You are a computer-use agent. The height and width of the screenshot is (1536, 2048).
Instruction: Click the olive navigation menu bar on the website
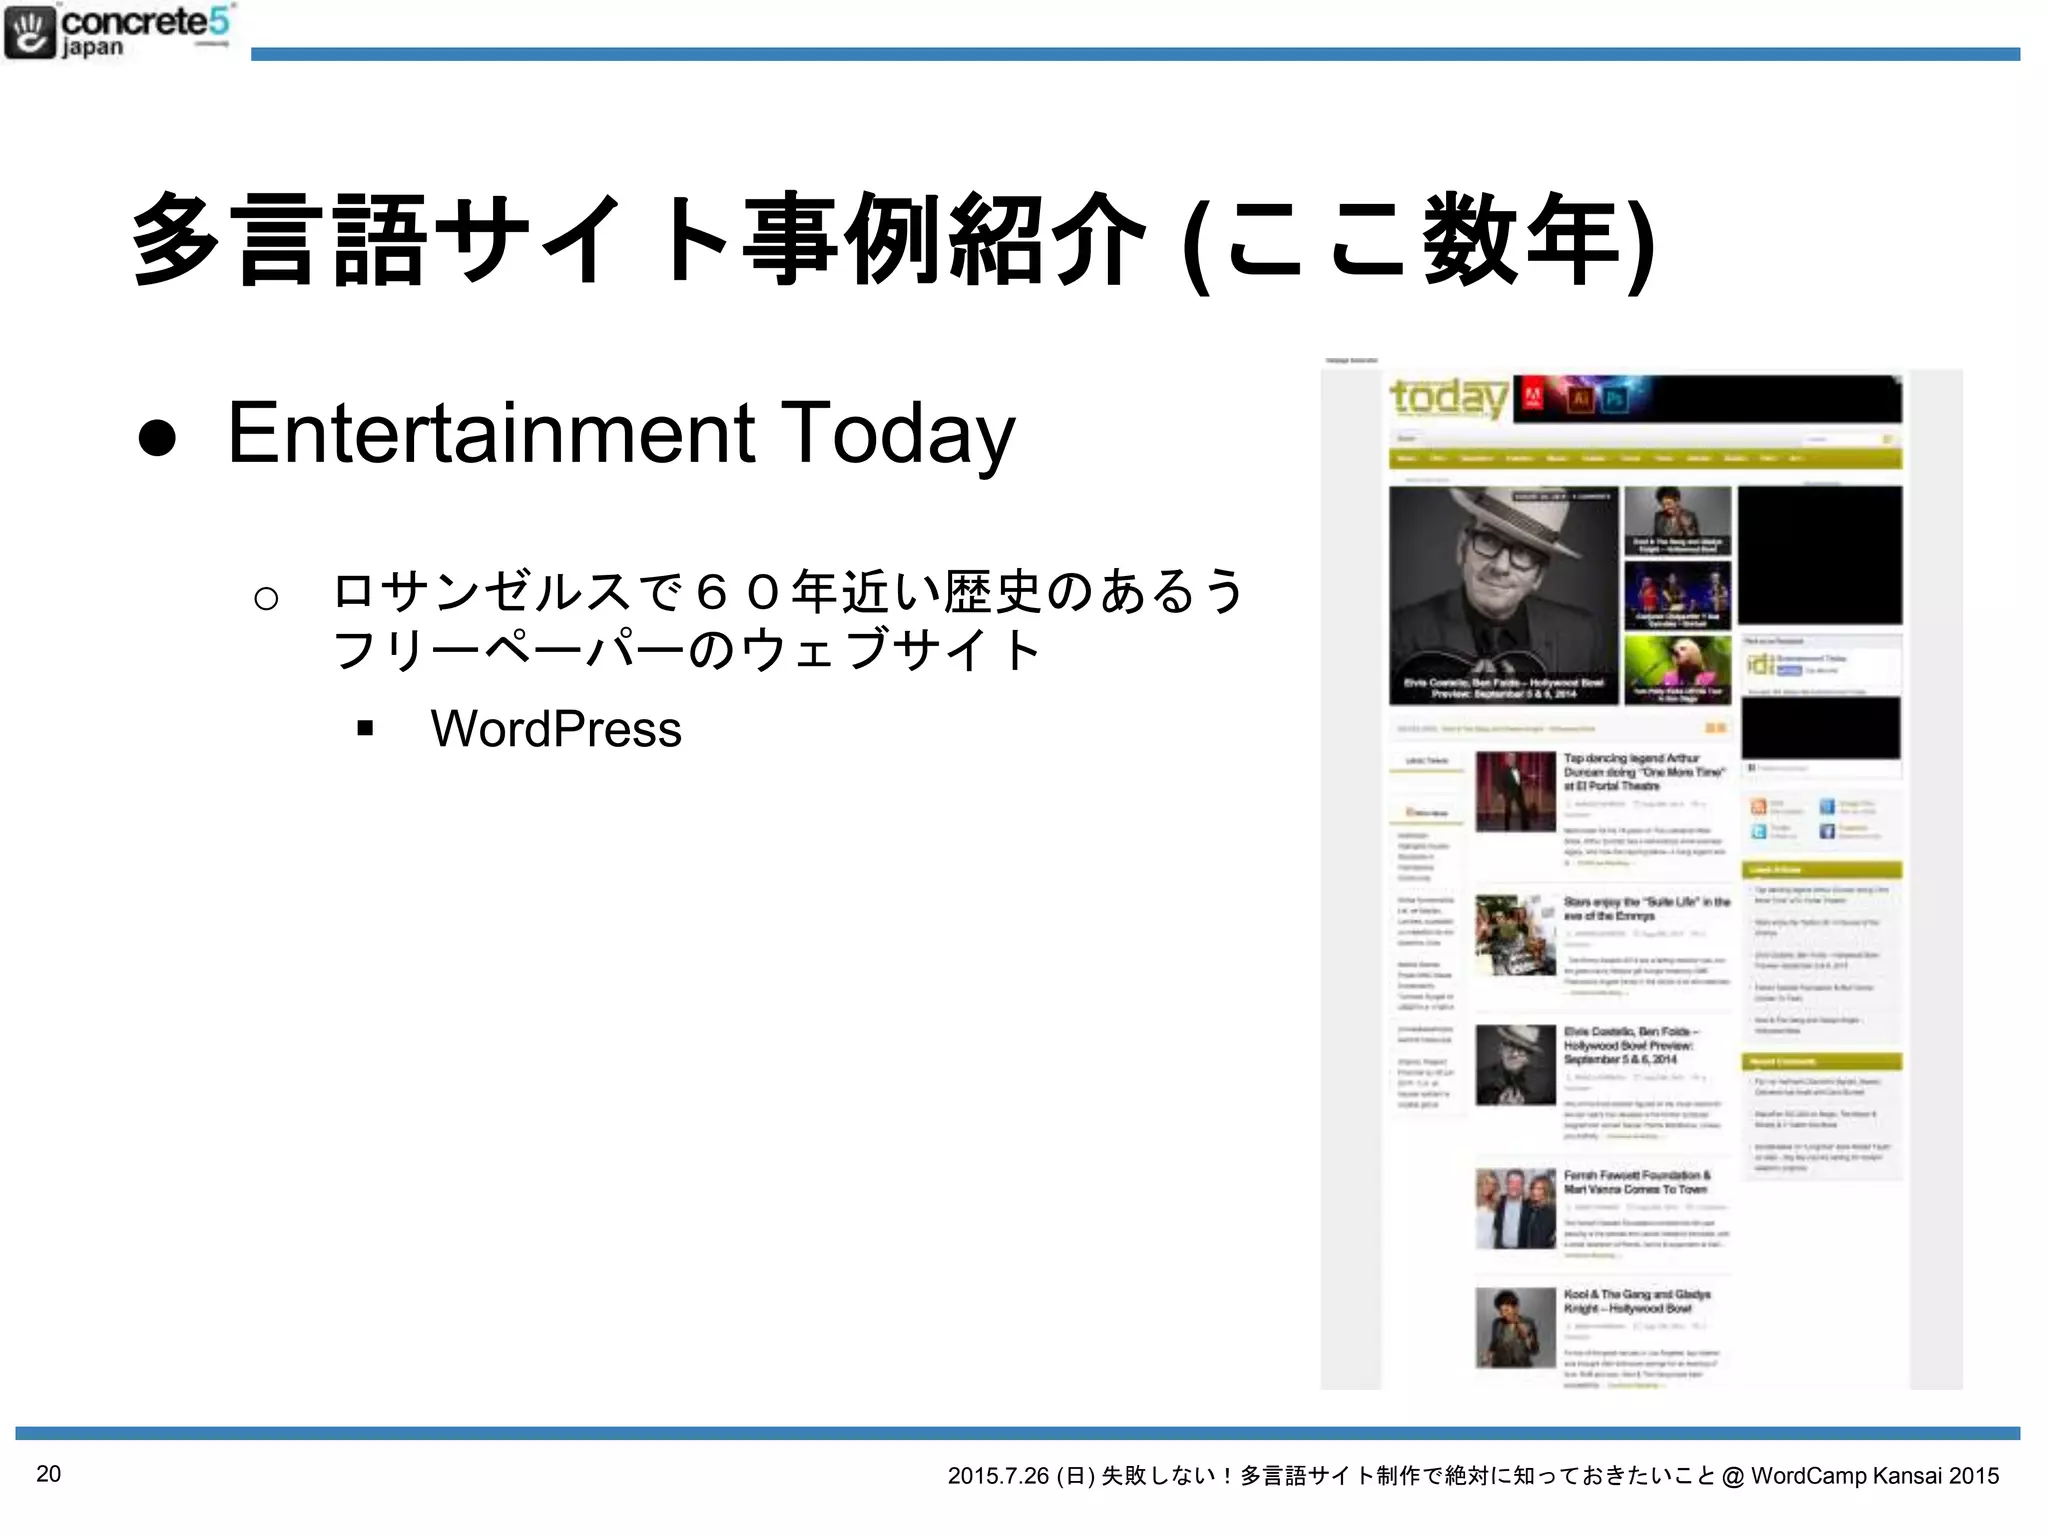1645,459
